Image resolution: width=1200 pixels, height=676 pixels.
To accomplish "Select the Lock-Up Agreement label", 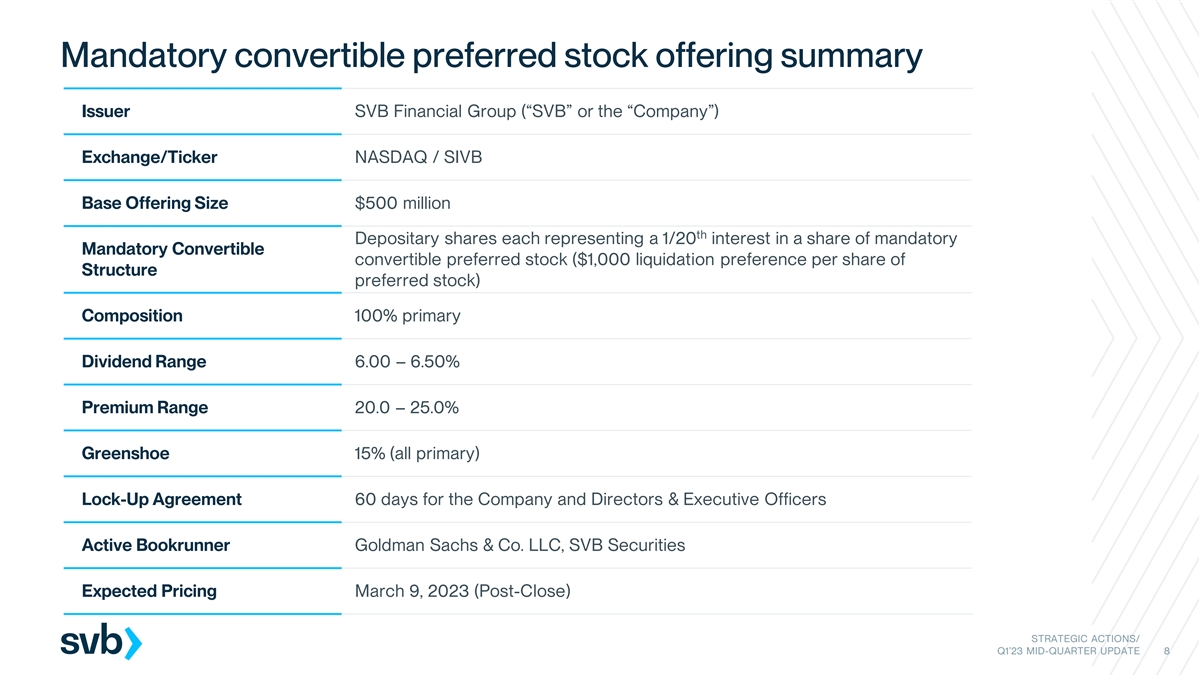I will [x=161, y=499].
